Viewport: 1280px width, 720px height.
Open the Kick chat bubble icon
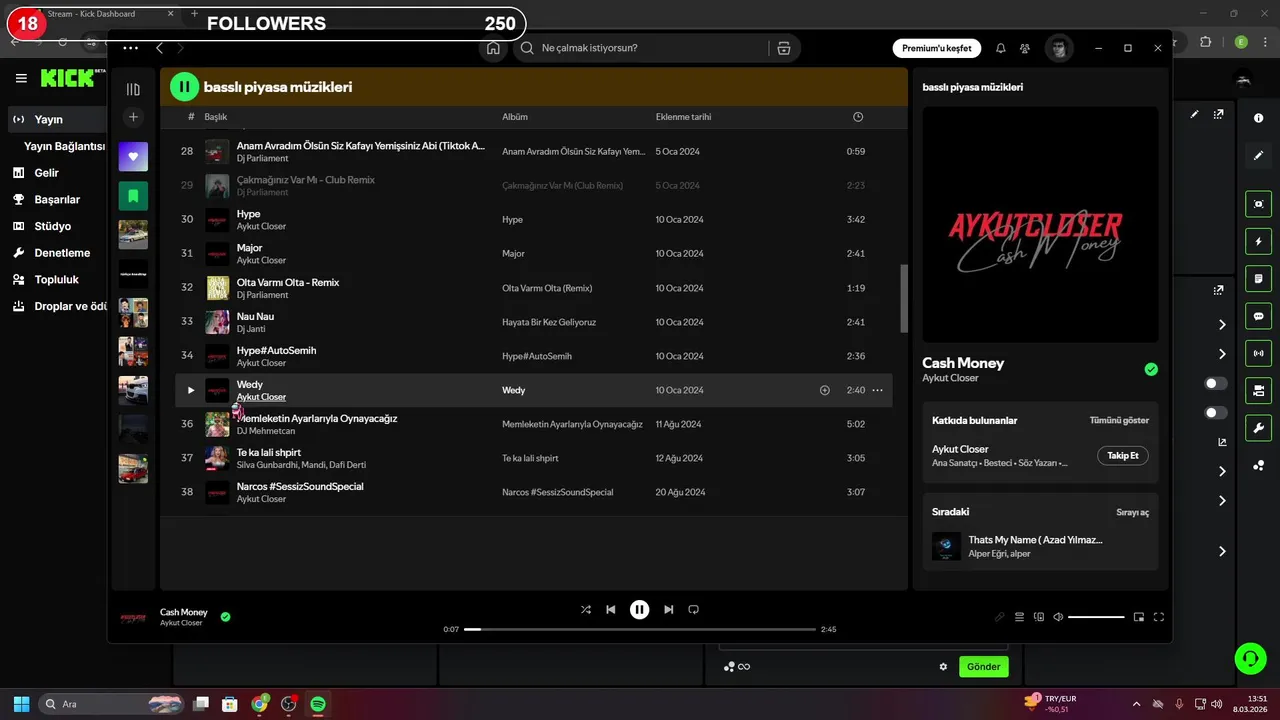tap(1258, 316)
